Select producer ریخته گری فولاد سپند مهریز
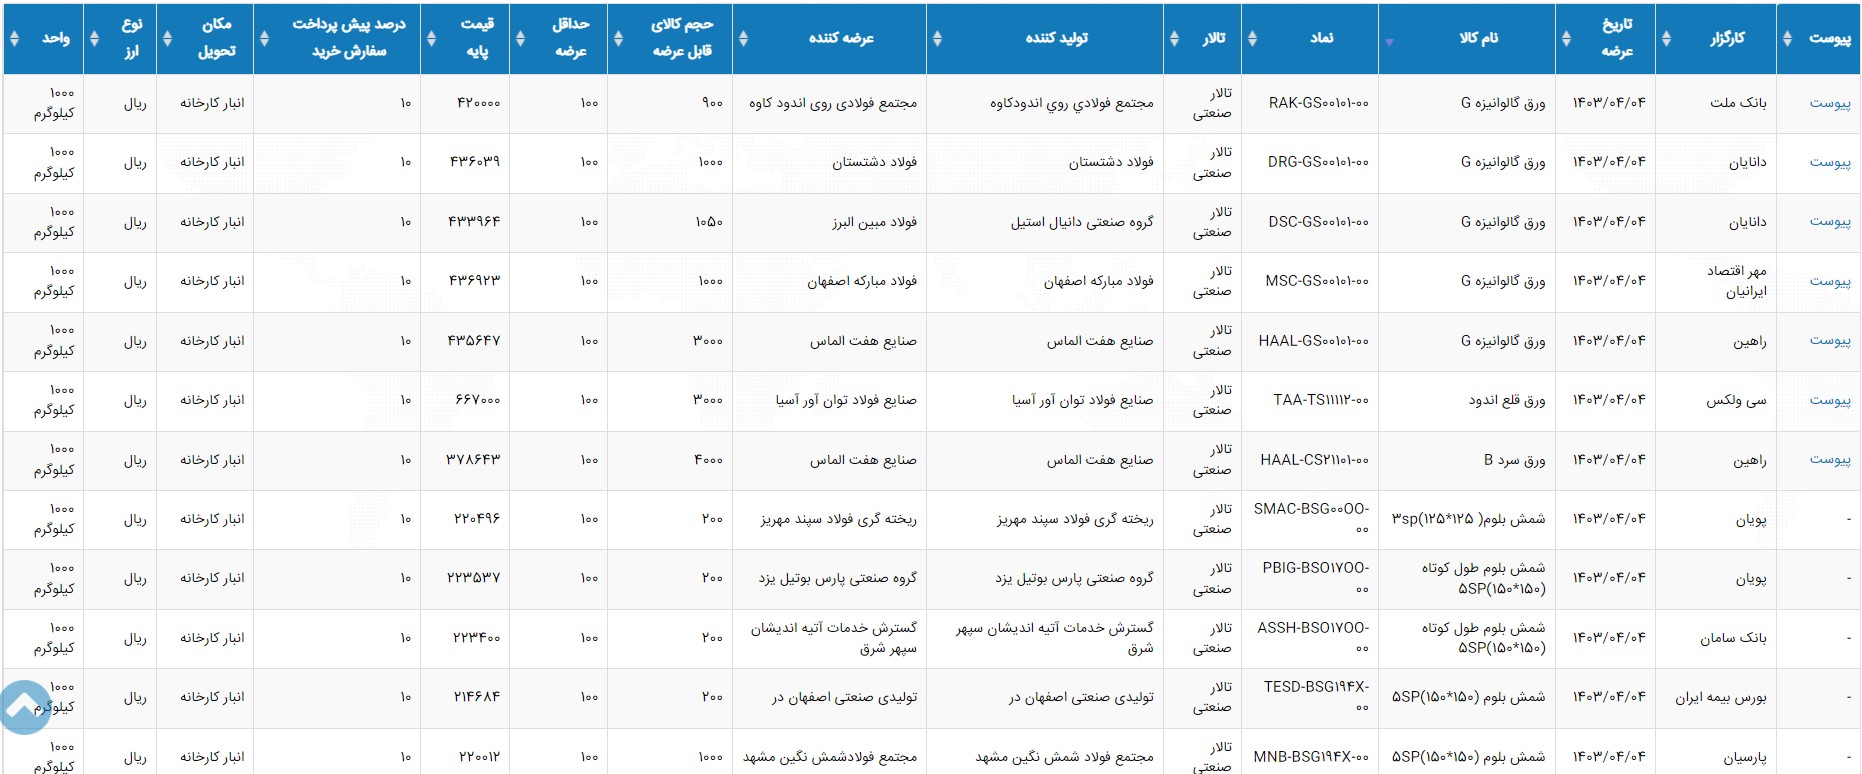This screenshot has width=1862, height=774. point(1075,519)
